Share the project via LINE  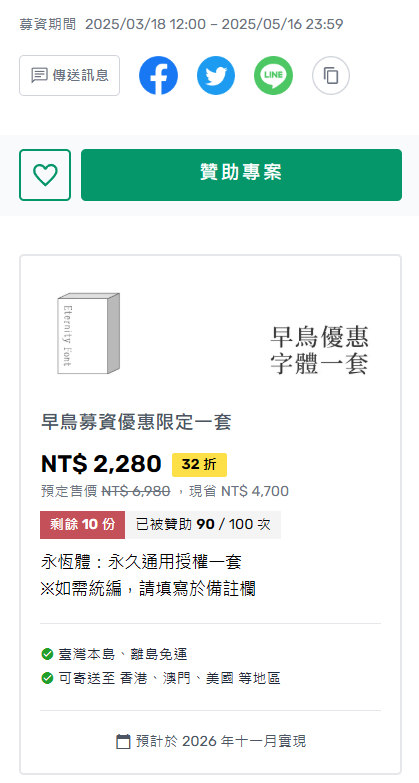tap(273, 75)
